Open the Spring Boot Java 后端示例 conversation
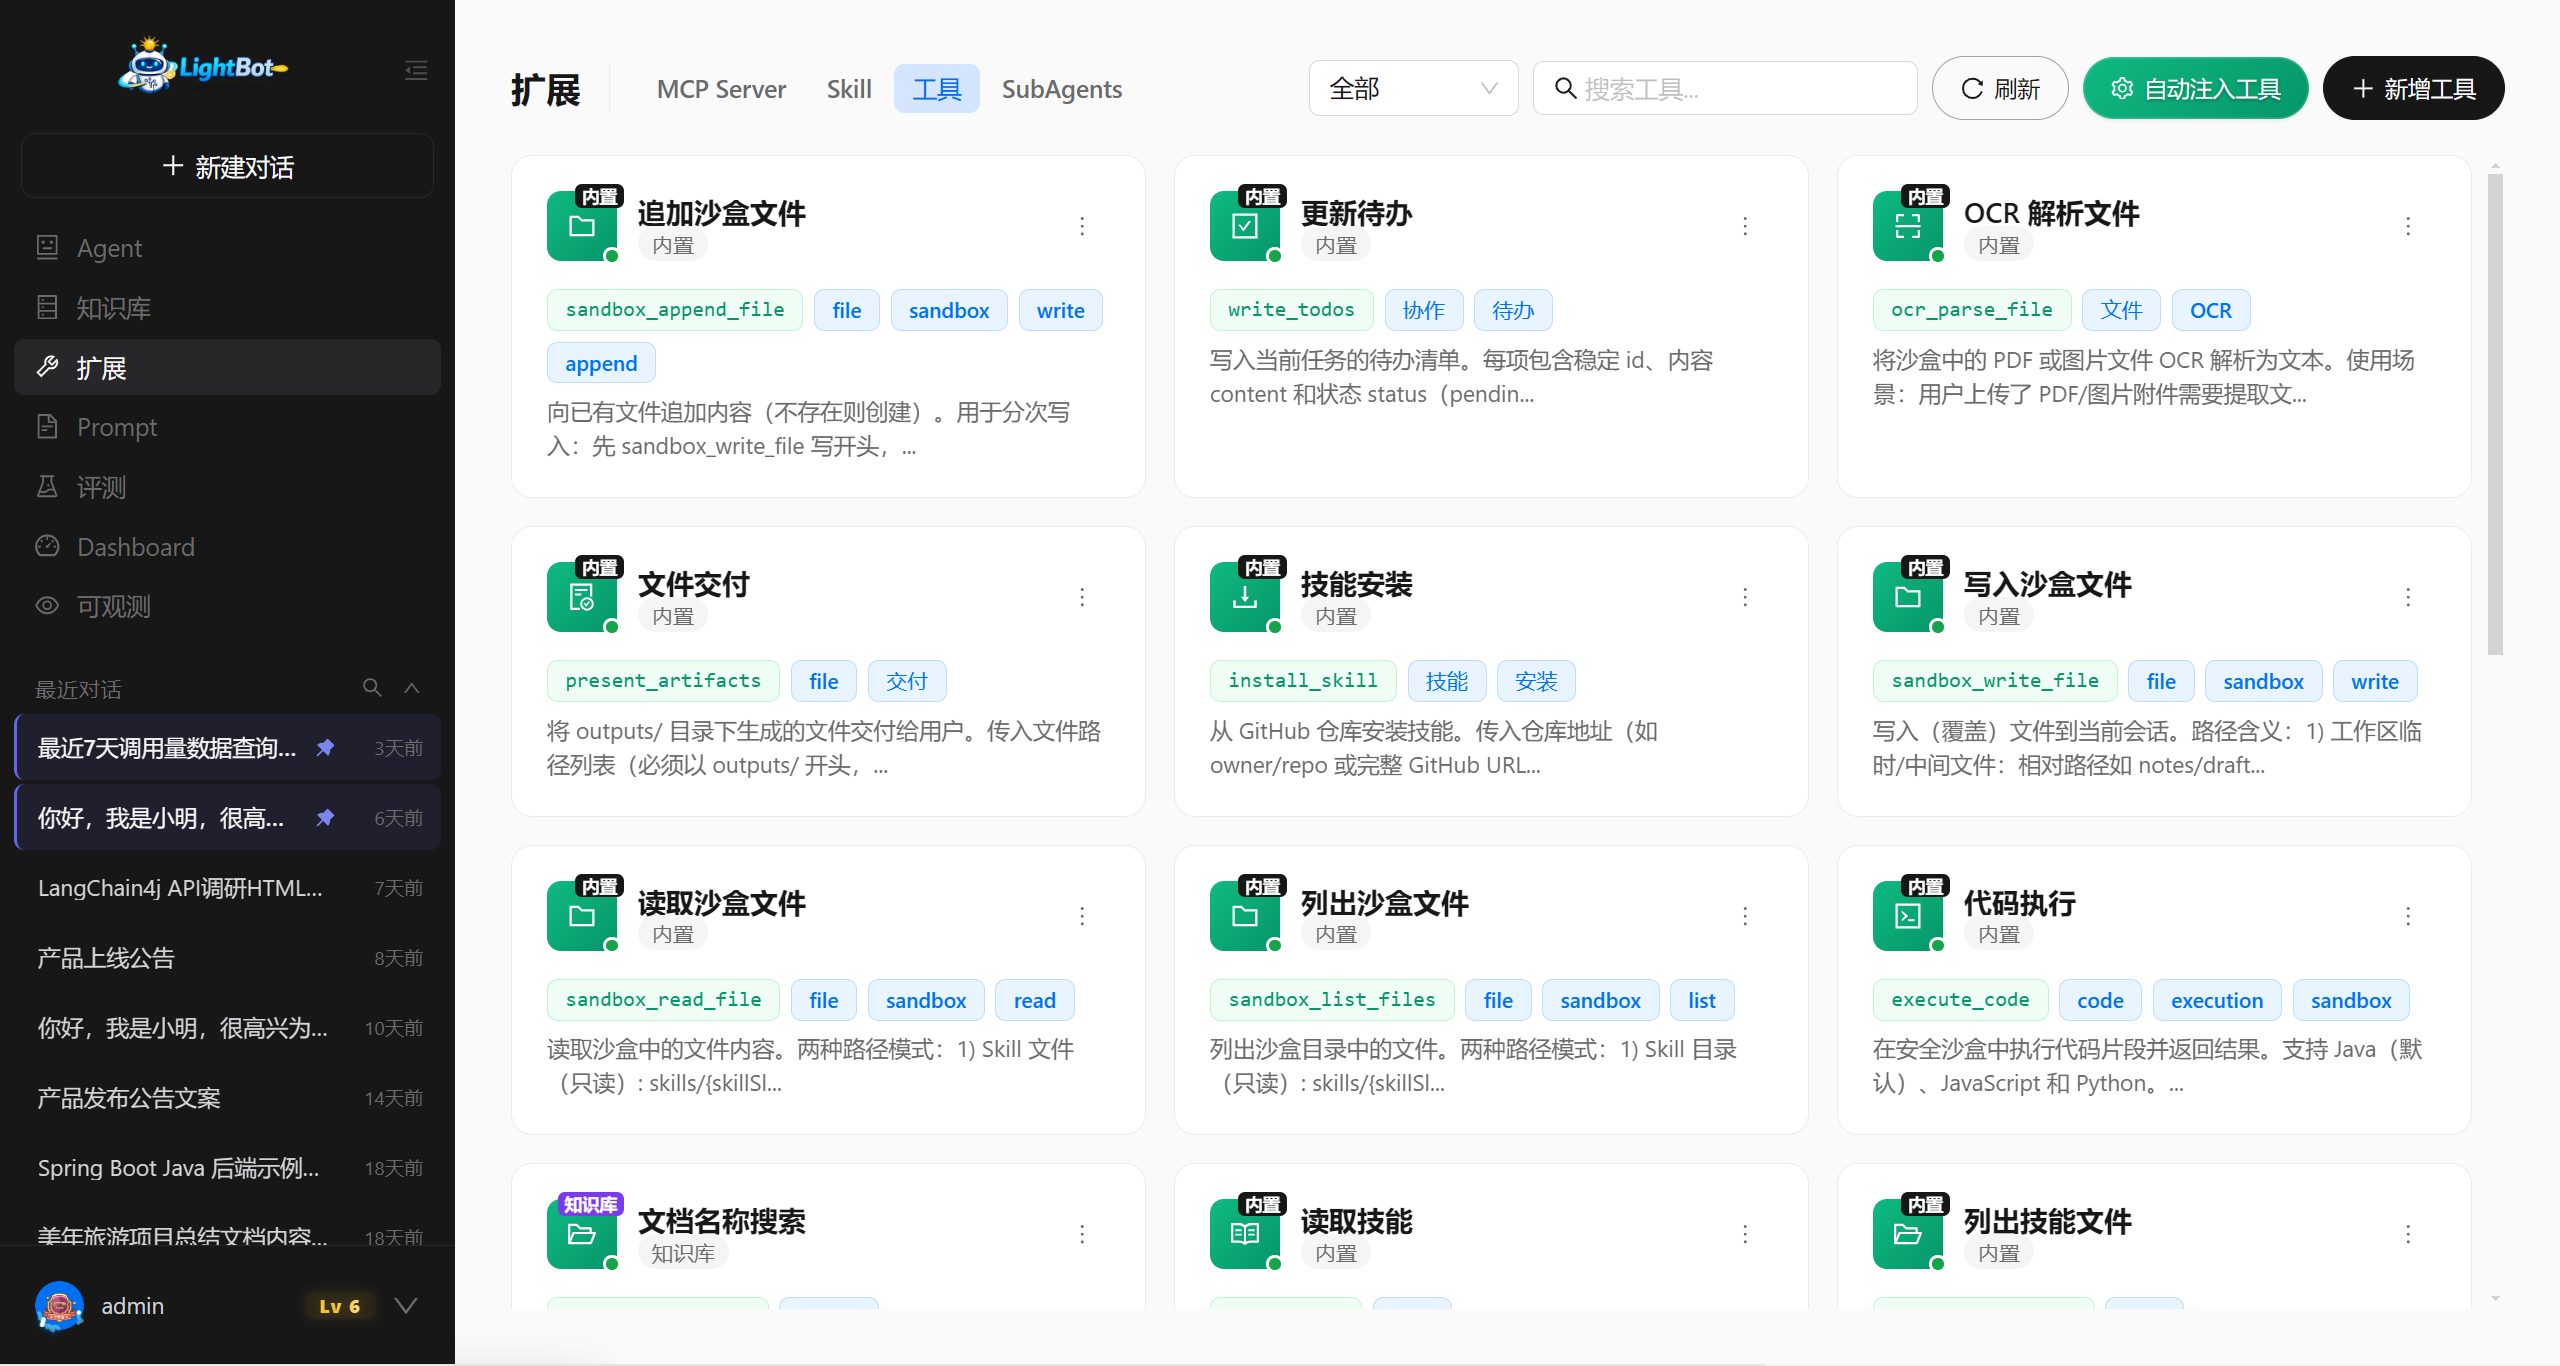This screenshot has height=1366, width=2560. click(x=227, y=1168)
